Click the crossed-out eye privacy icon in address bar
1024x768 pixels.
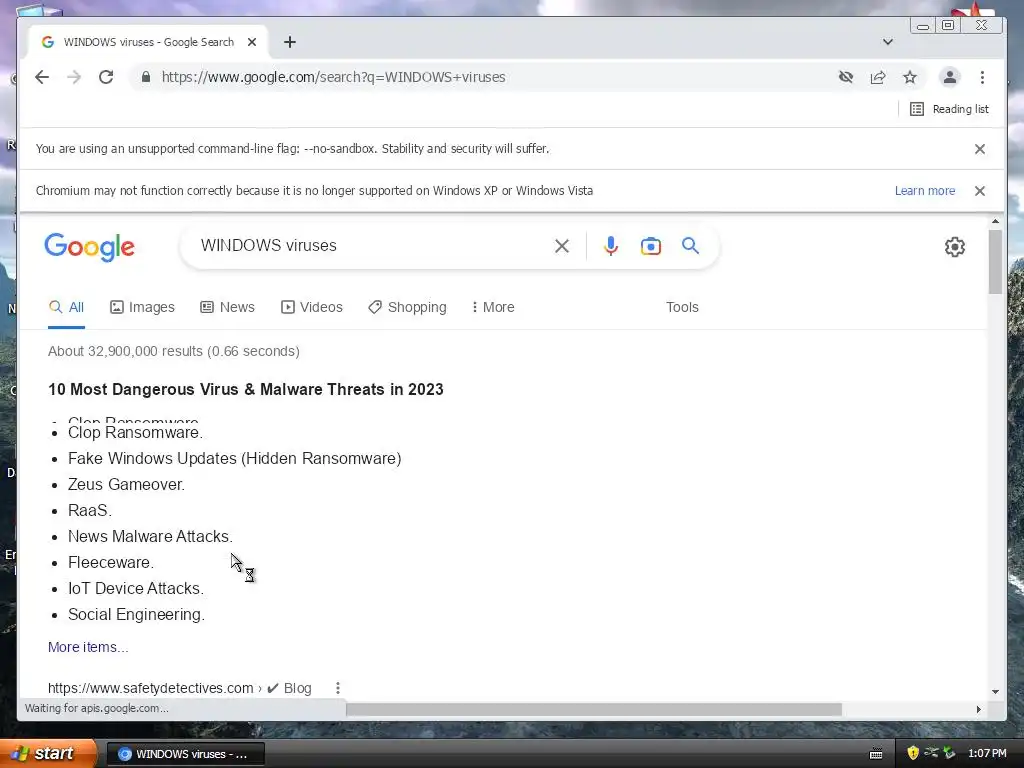point(846,77)
